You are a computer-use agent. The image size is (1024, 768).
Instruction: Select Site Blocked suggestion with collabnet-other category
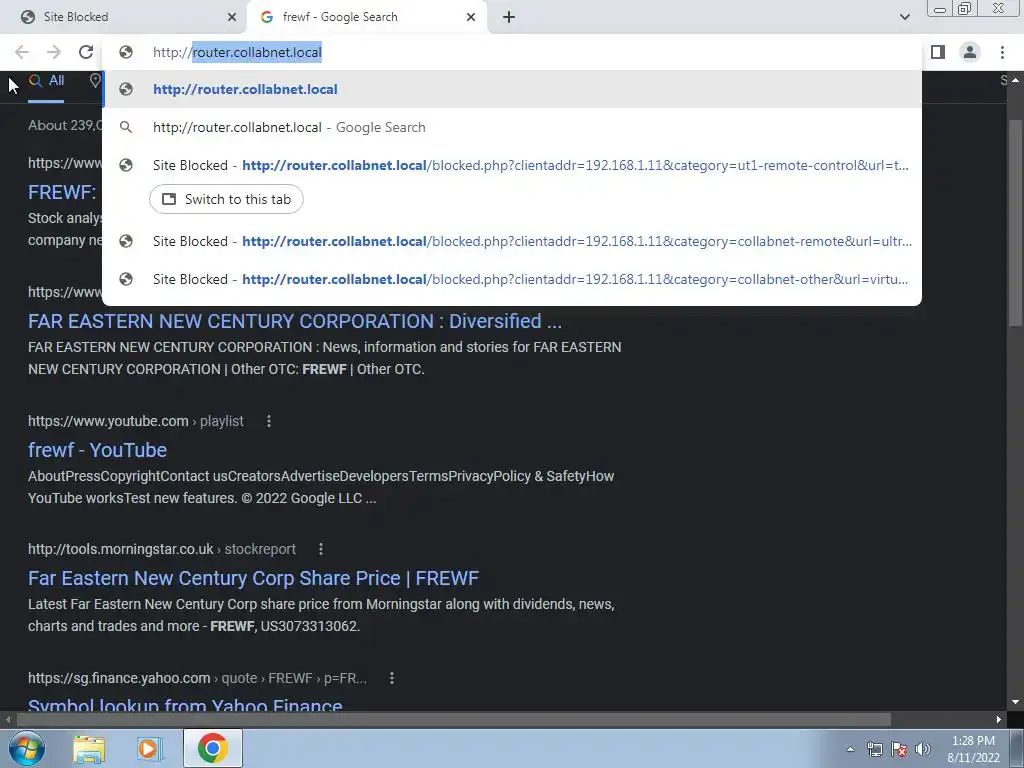pyautogui.click(x=512, y=280)
